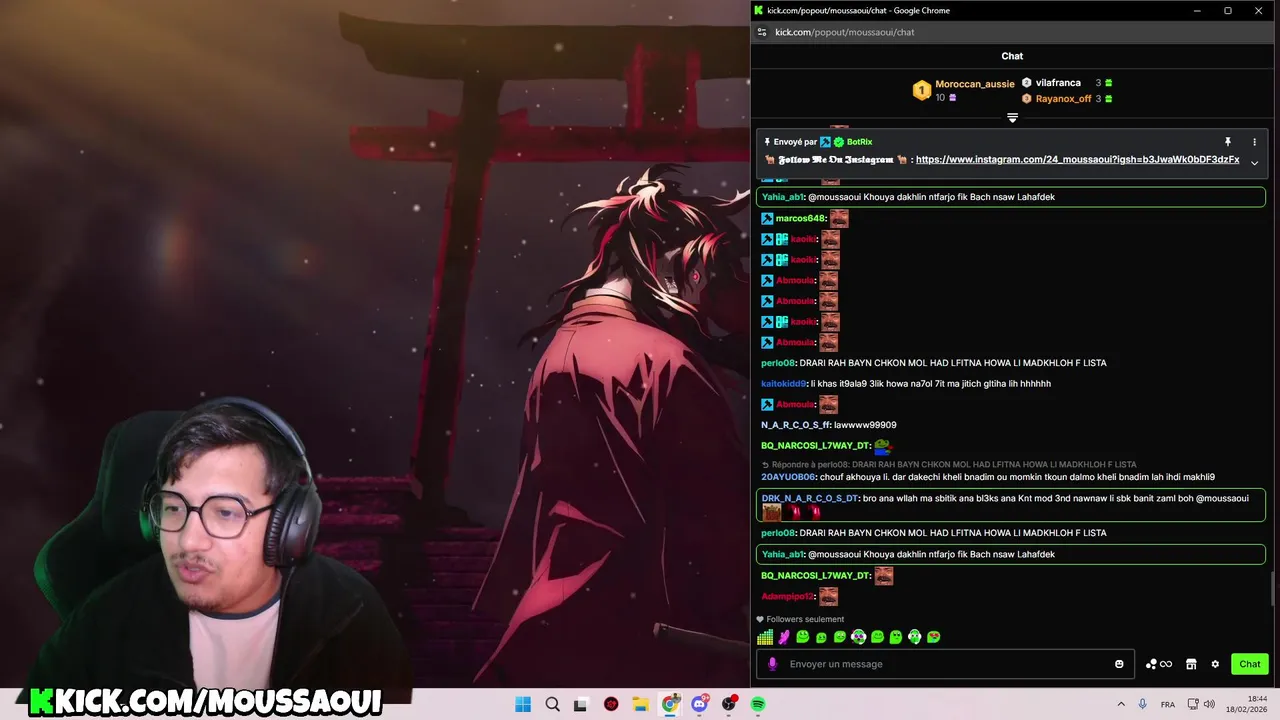The height and width of the screenshot is (720, 1280).
Task: Click username marcos648 in chat
Action: click(800, 218)
